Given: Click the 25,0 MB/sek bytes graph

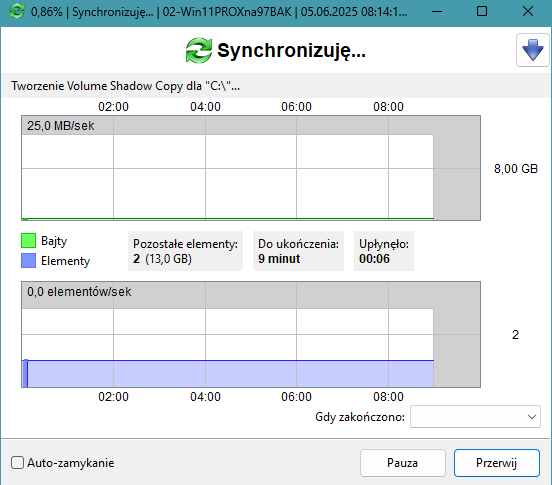Looking at the screenshot, I should (x=251, y=168).
